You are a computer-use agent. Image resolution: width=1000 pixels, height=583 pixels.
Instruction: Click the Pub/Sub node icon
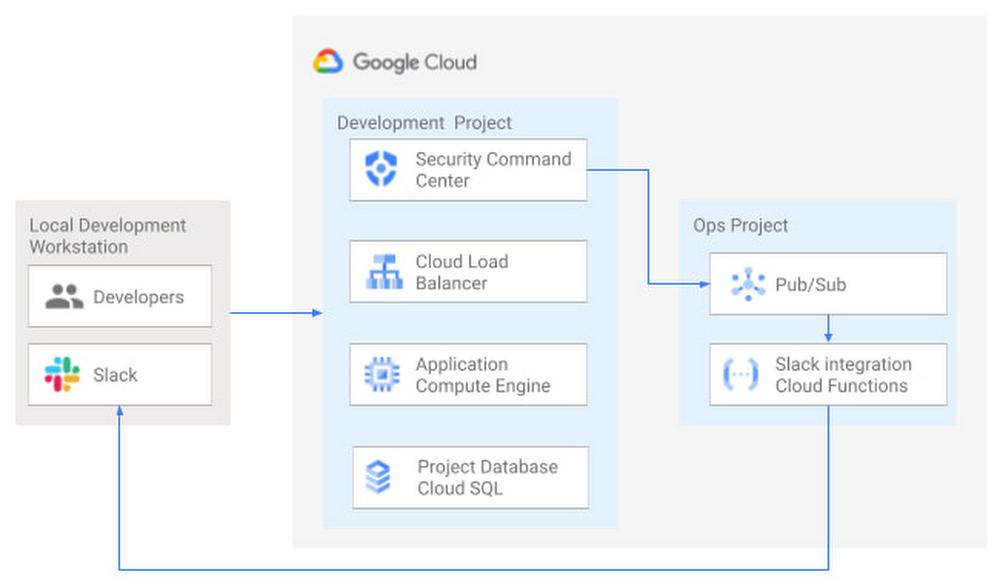pos(748,284)
